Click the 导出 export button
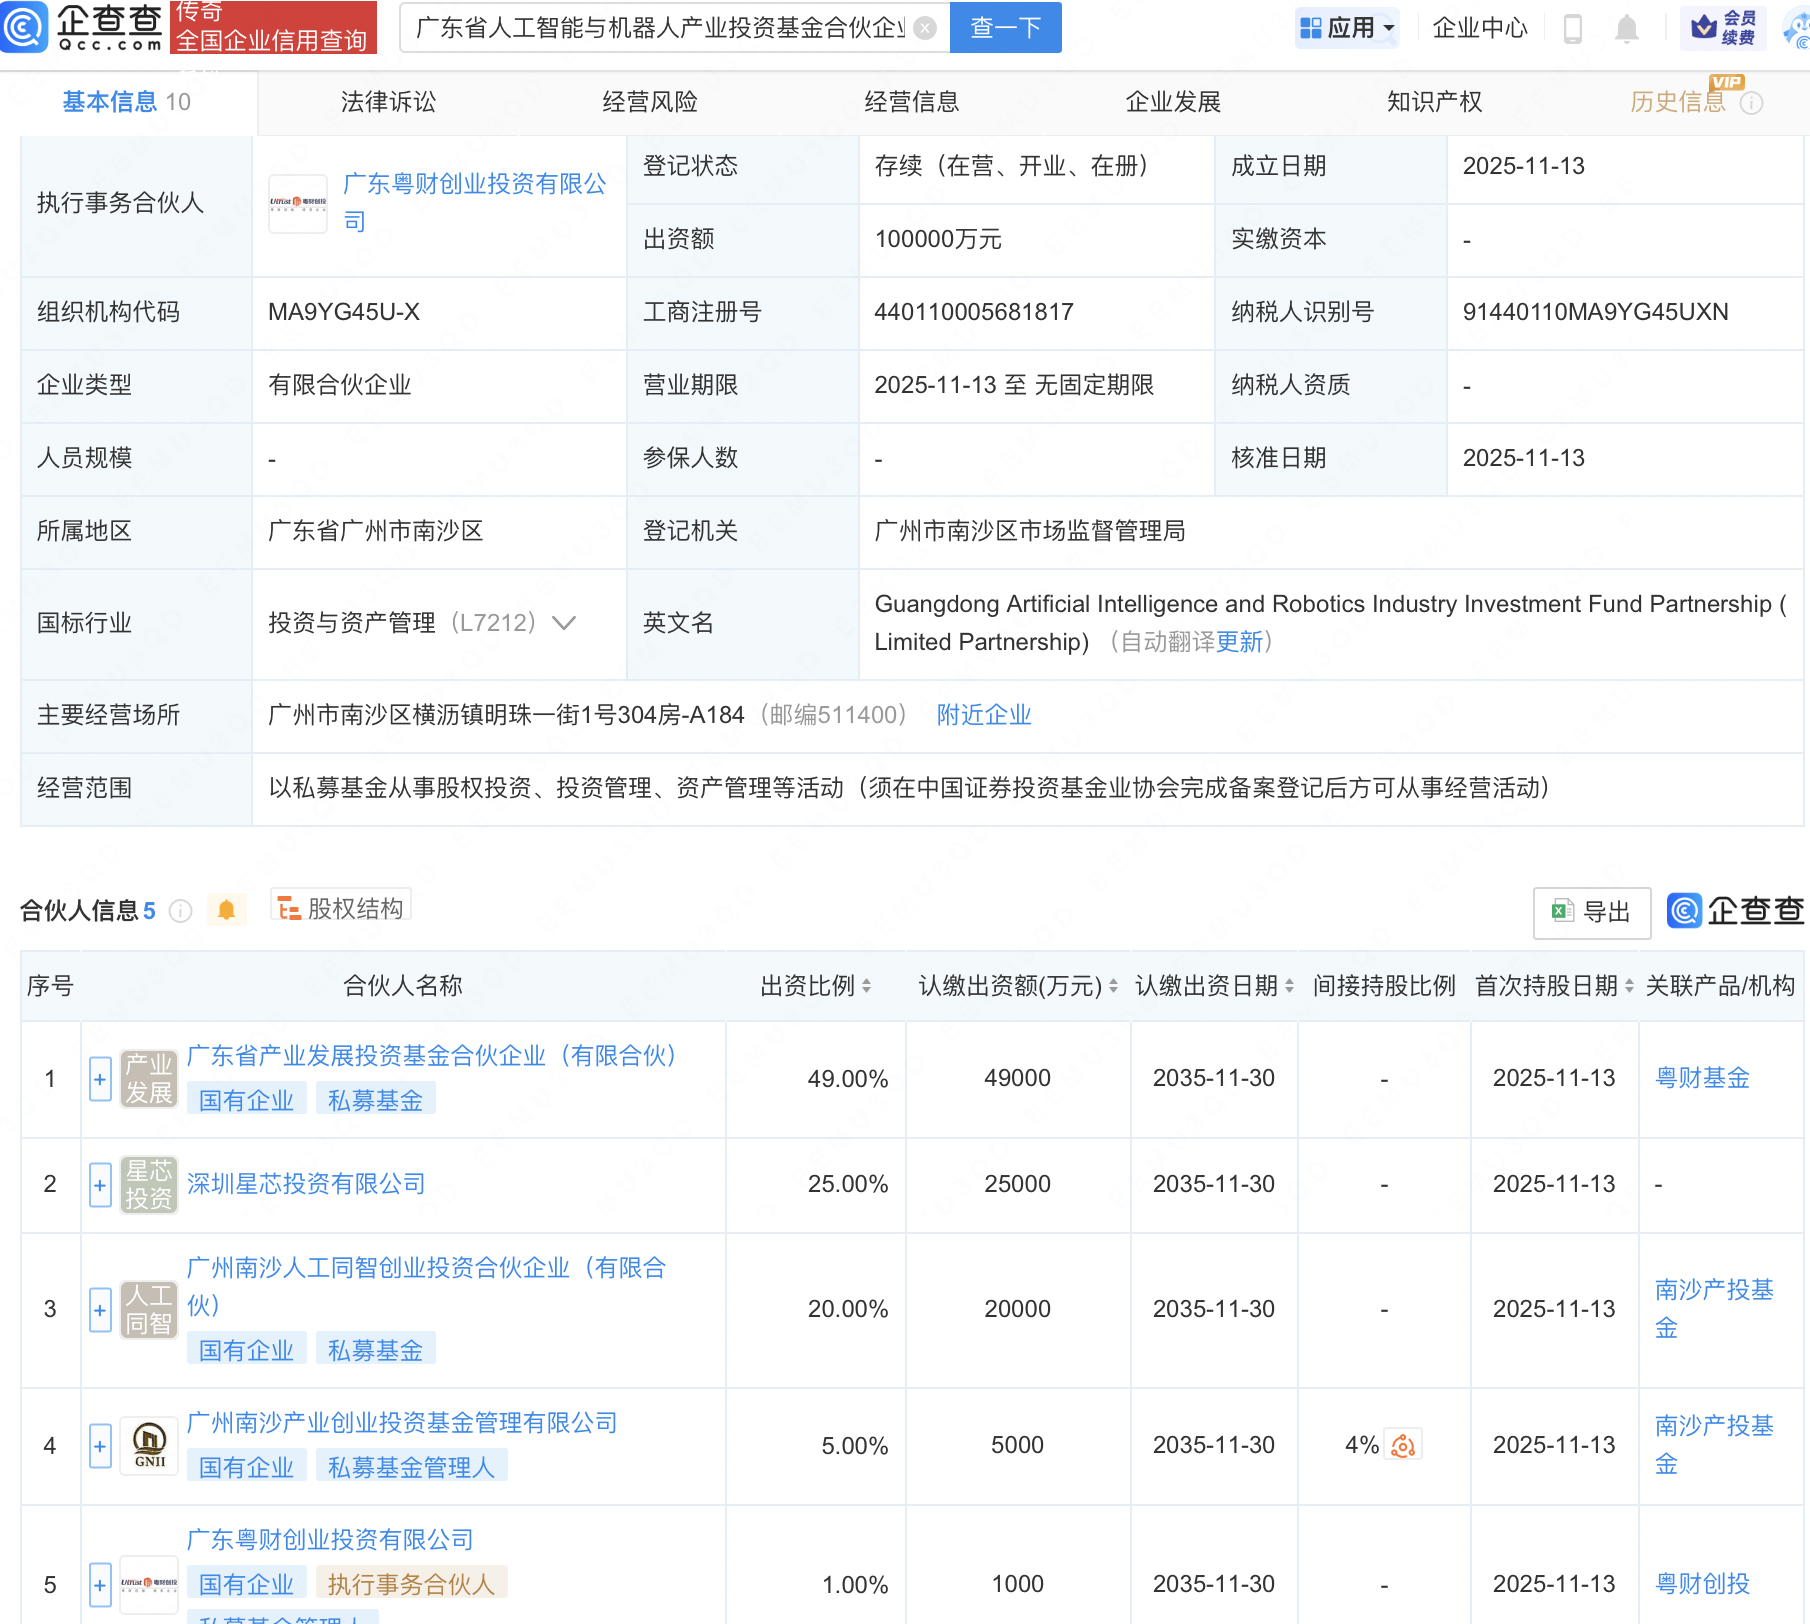The image size is (1810, 1624). tap(1591, 912)
